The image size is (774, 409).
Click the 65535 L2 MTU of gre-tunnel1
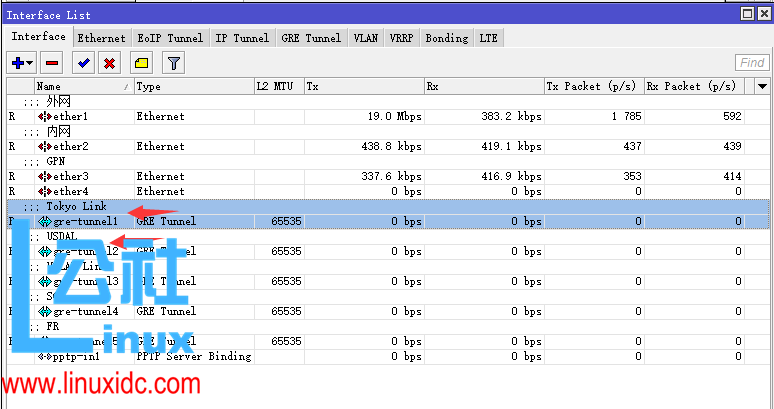[x=286, y=222]
